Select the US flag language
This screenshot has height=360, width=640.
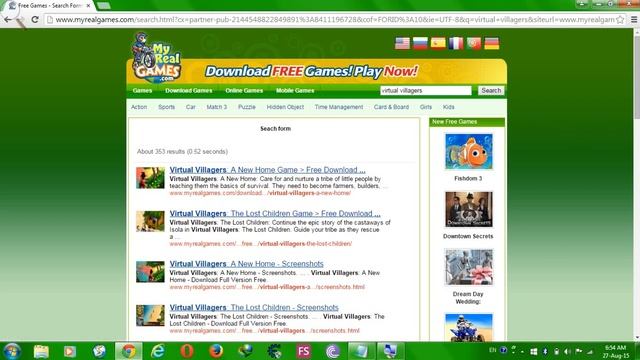click(x=402, y=43)
